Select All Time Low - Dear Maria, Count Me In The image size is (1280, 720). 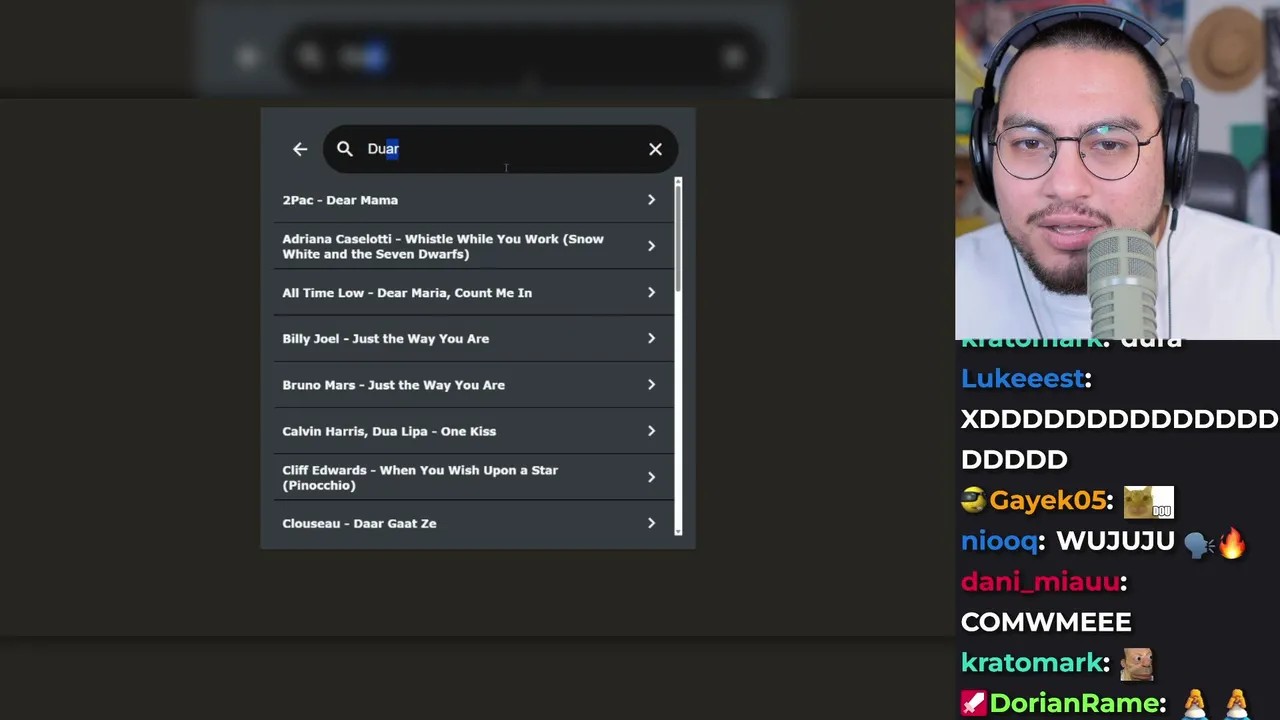[x=473, y=293]
